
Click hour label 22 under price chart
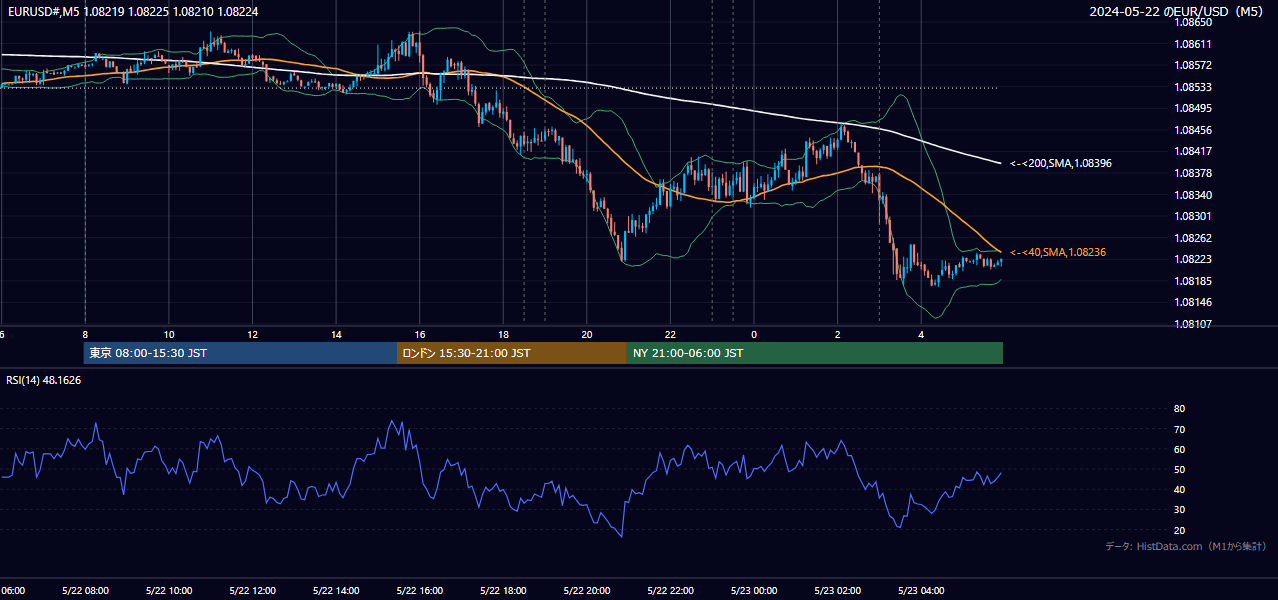(x=670, y=334)
